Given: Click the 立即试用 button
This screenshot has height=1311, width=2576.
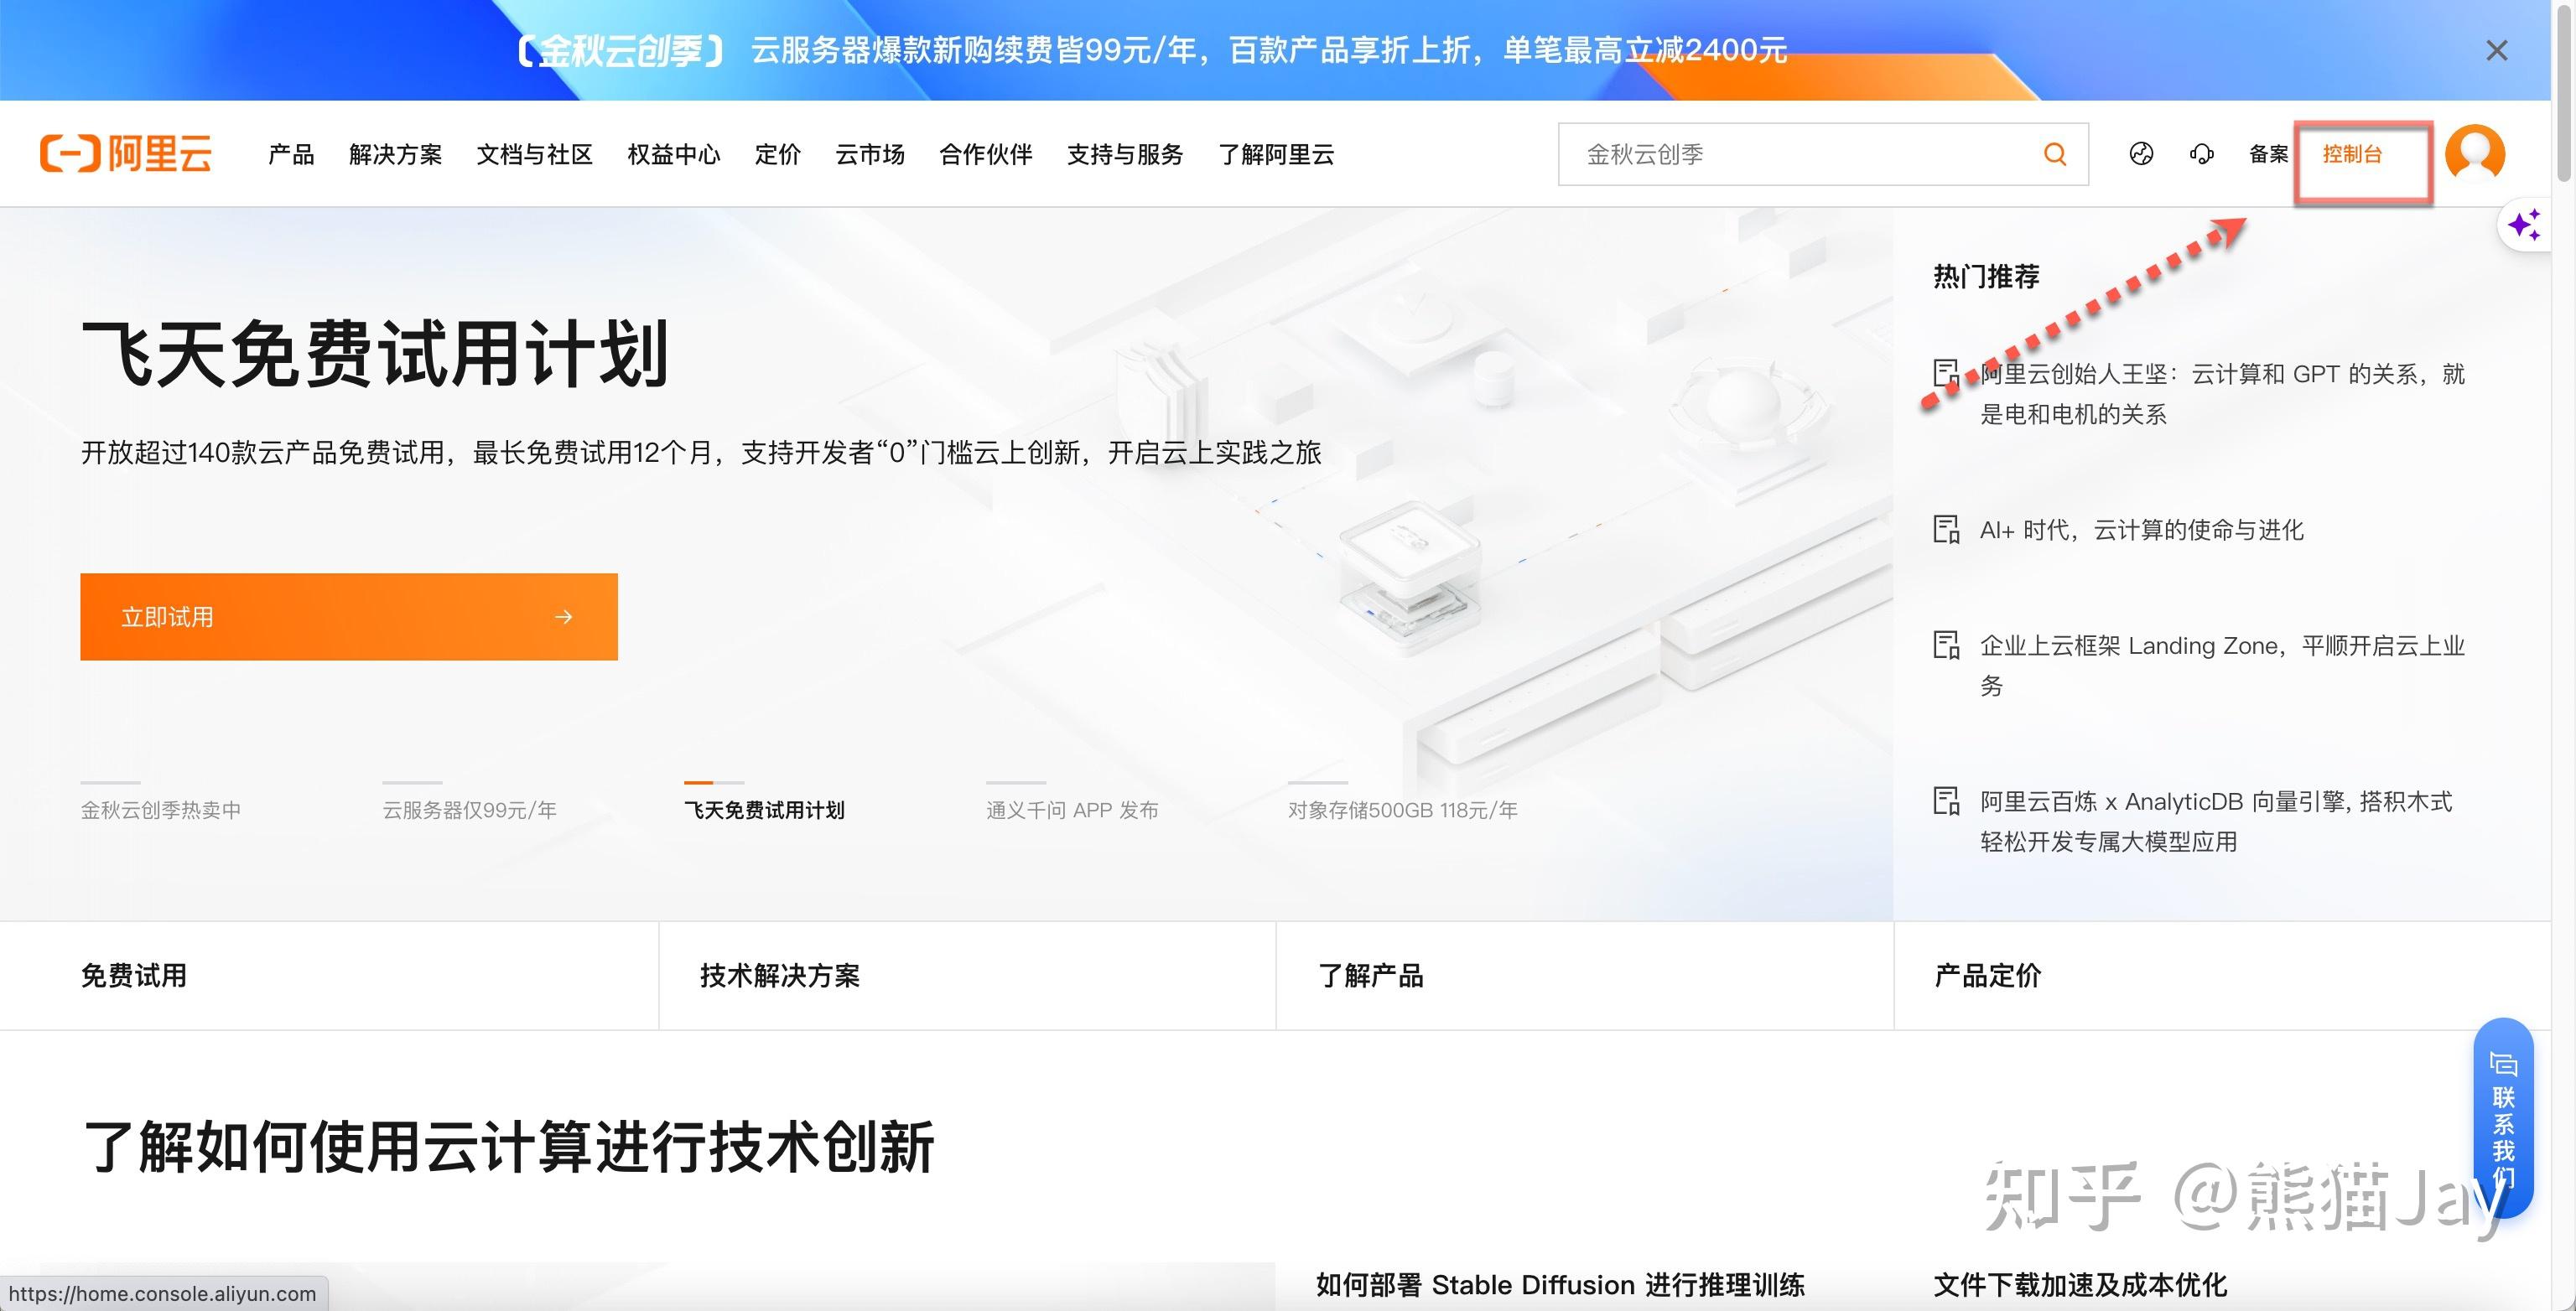Looking at the screenshot, I should coord(349,617).
